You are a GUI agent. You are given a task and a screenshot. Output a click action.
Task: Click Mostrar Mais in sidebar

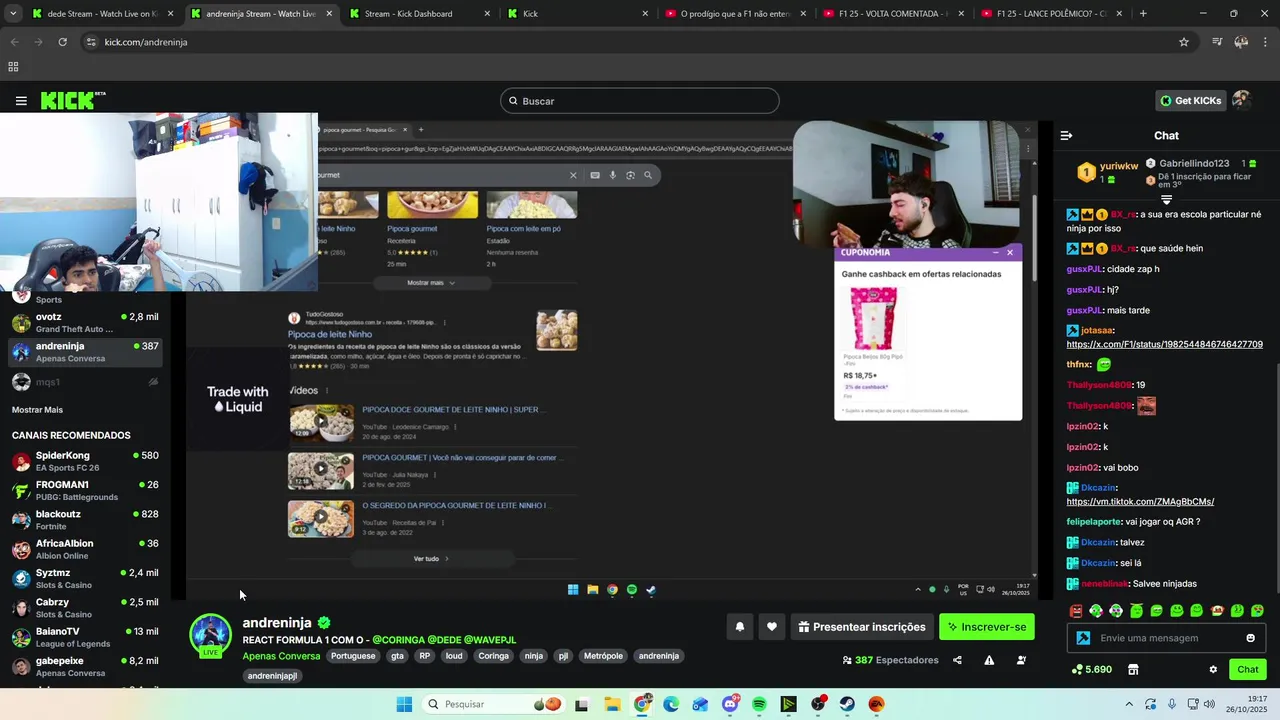[37, 410]
